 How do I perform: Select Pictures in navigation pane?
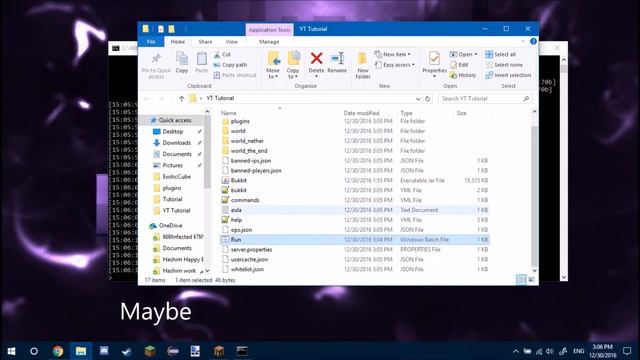[173, 165]
